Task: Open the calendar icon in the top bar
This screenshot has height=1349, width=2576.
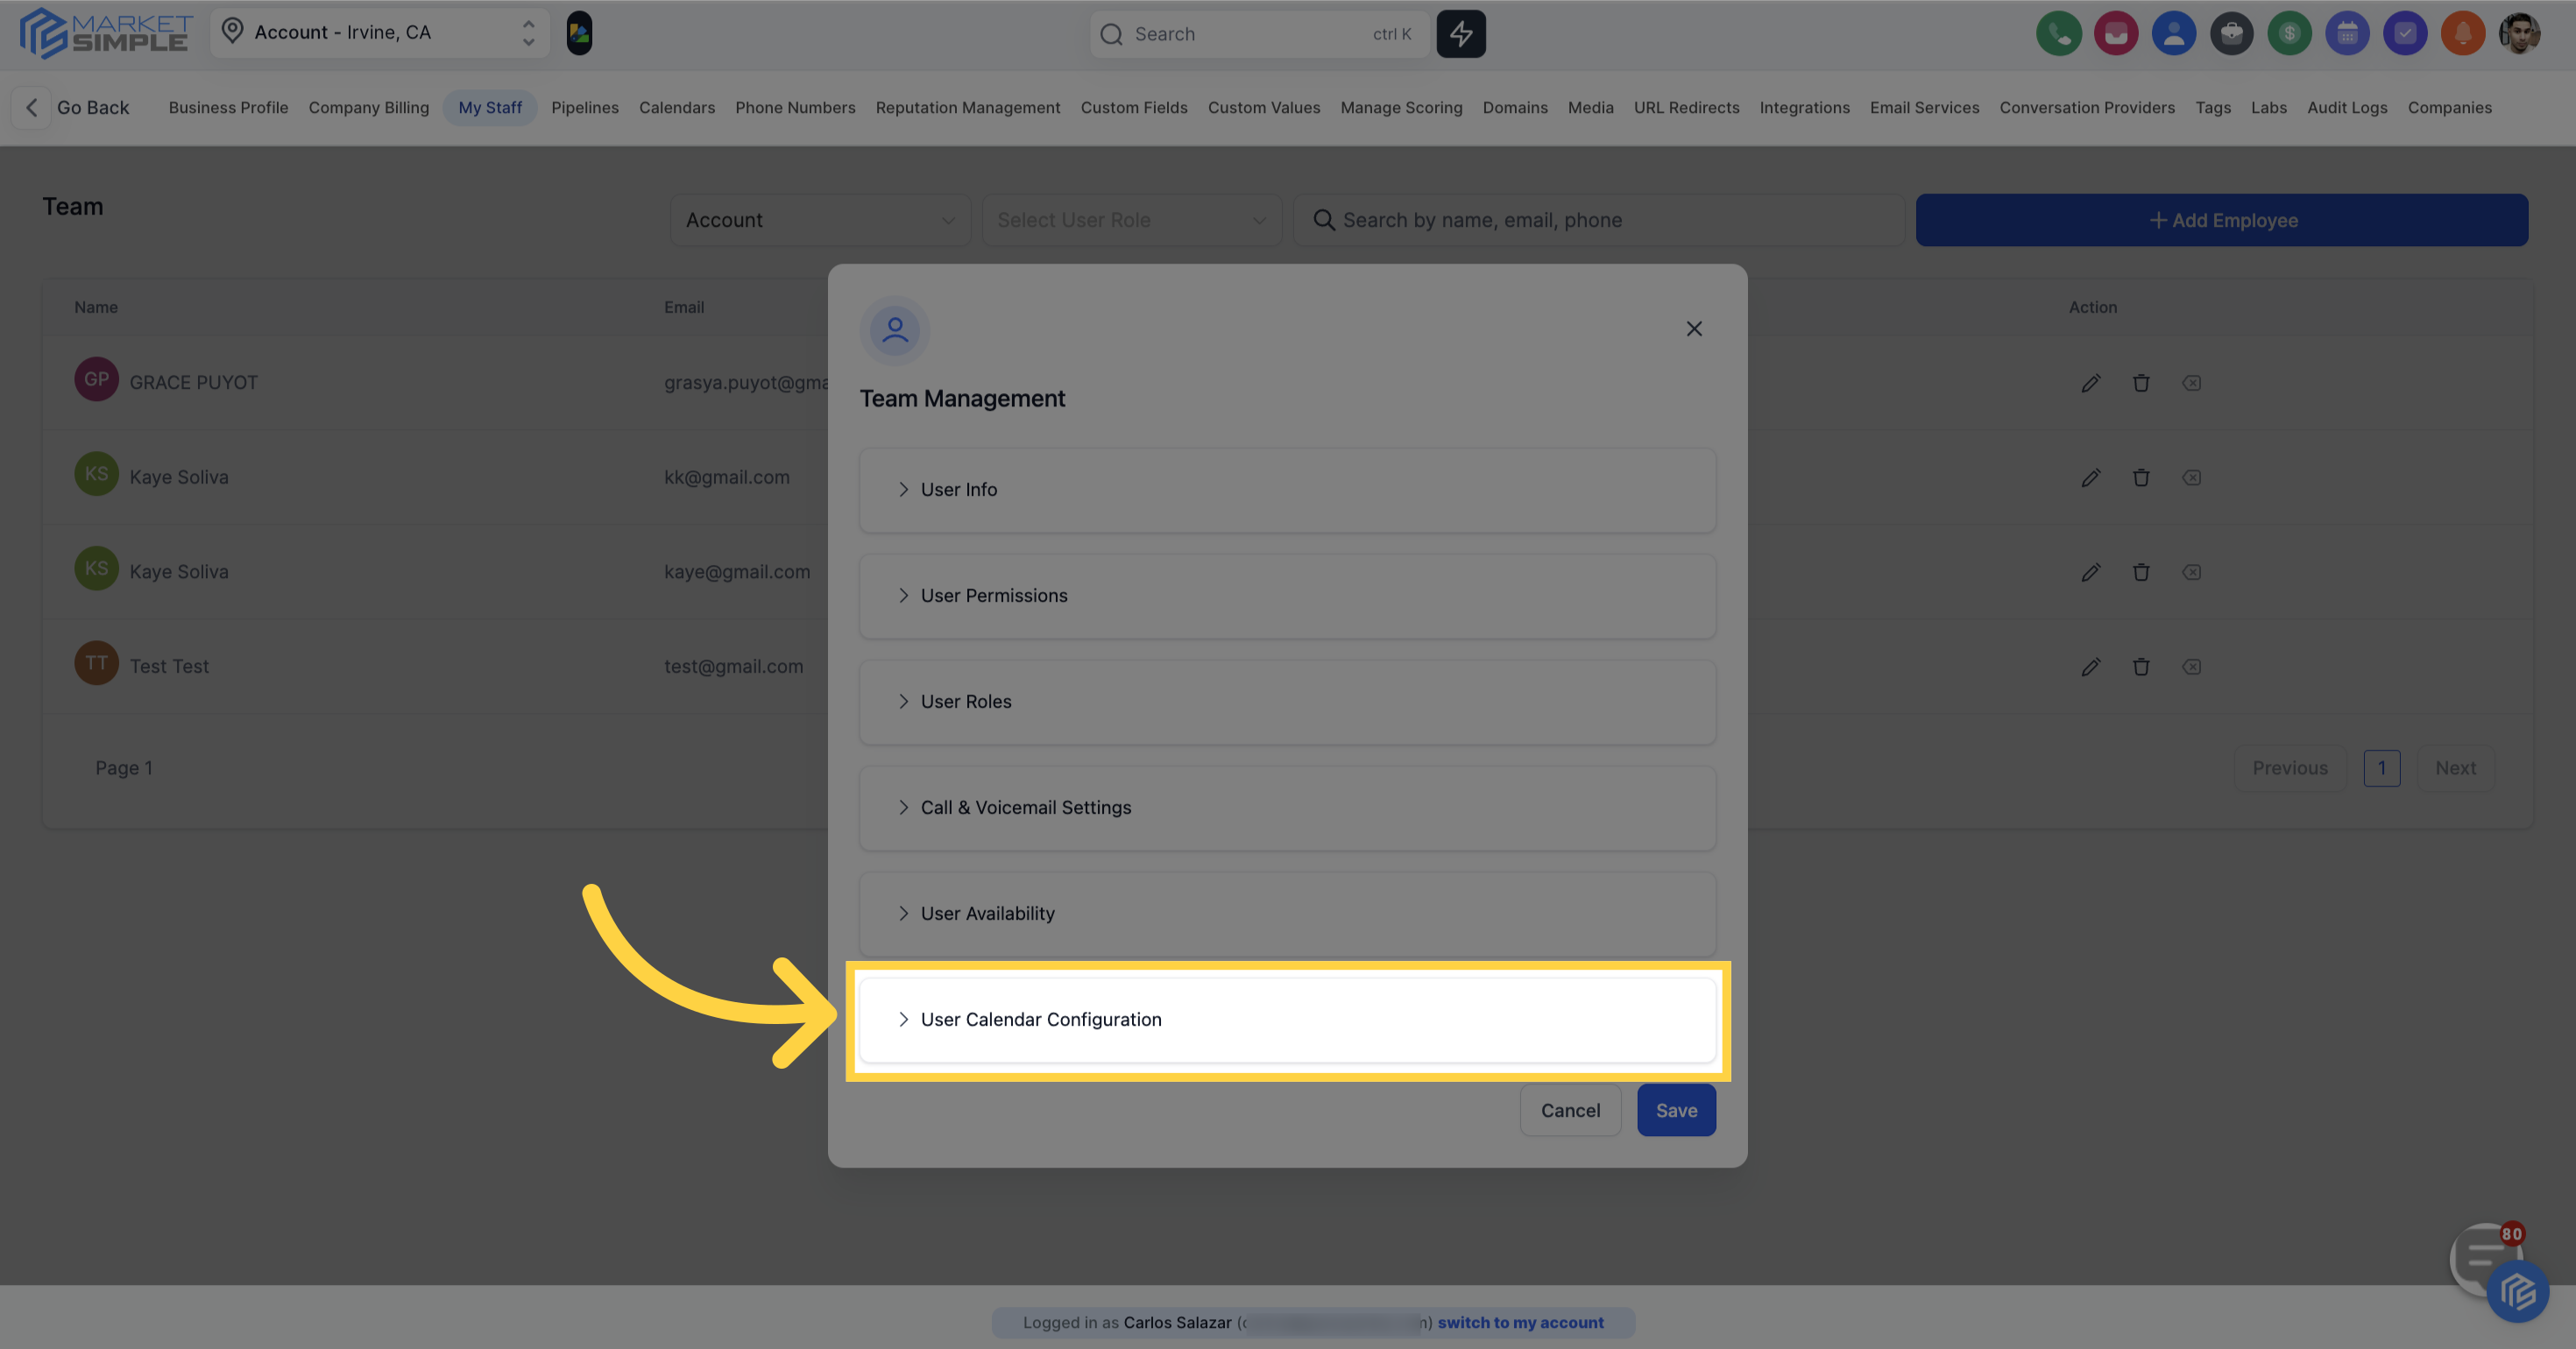Action: pyautogui.click(x=2348, y=33)
